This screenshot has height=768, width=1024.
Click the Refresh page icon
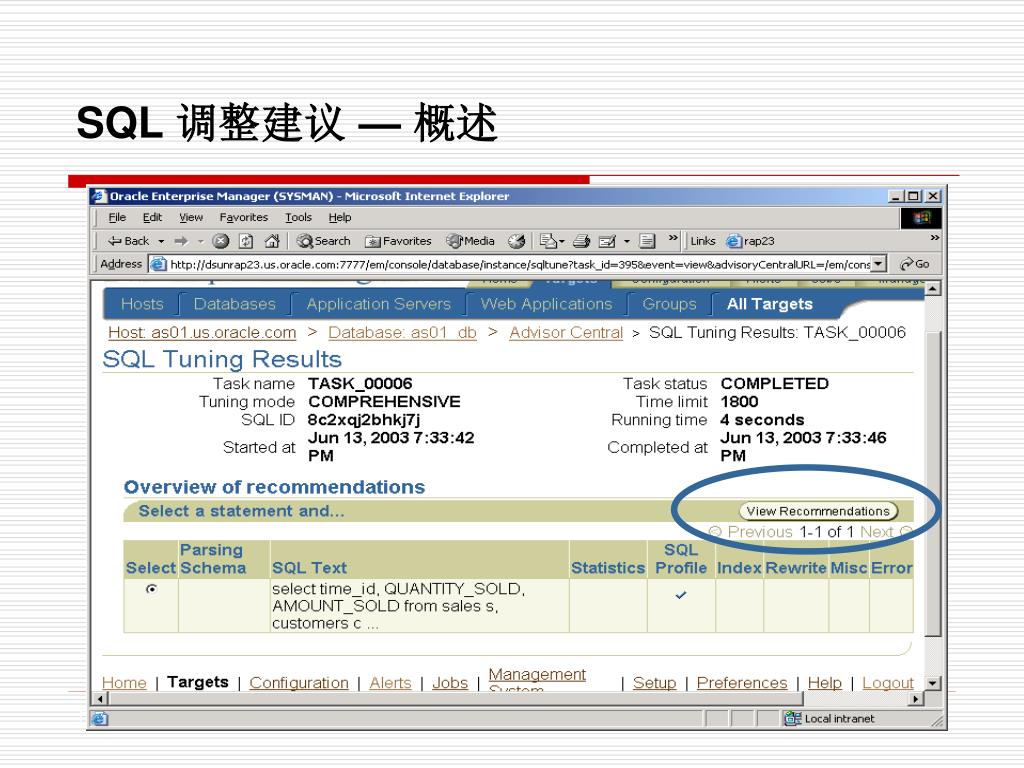(x=246, y=241)
